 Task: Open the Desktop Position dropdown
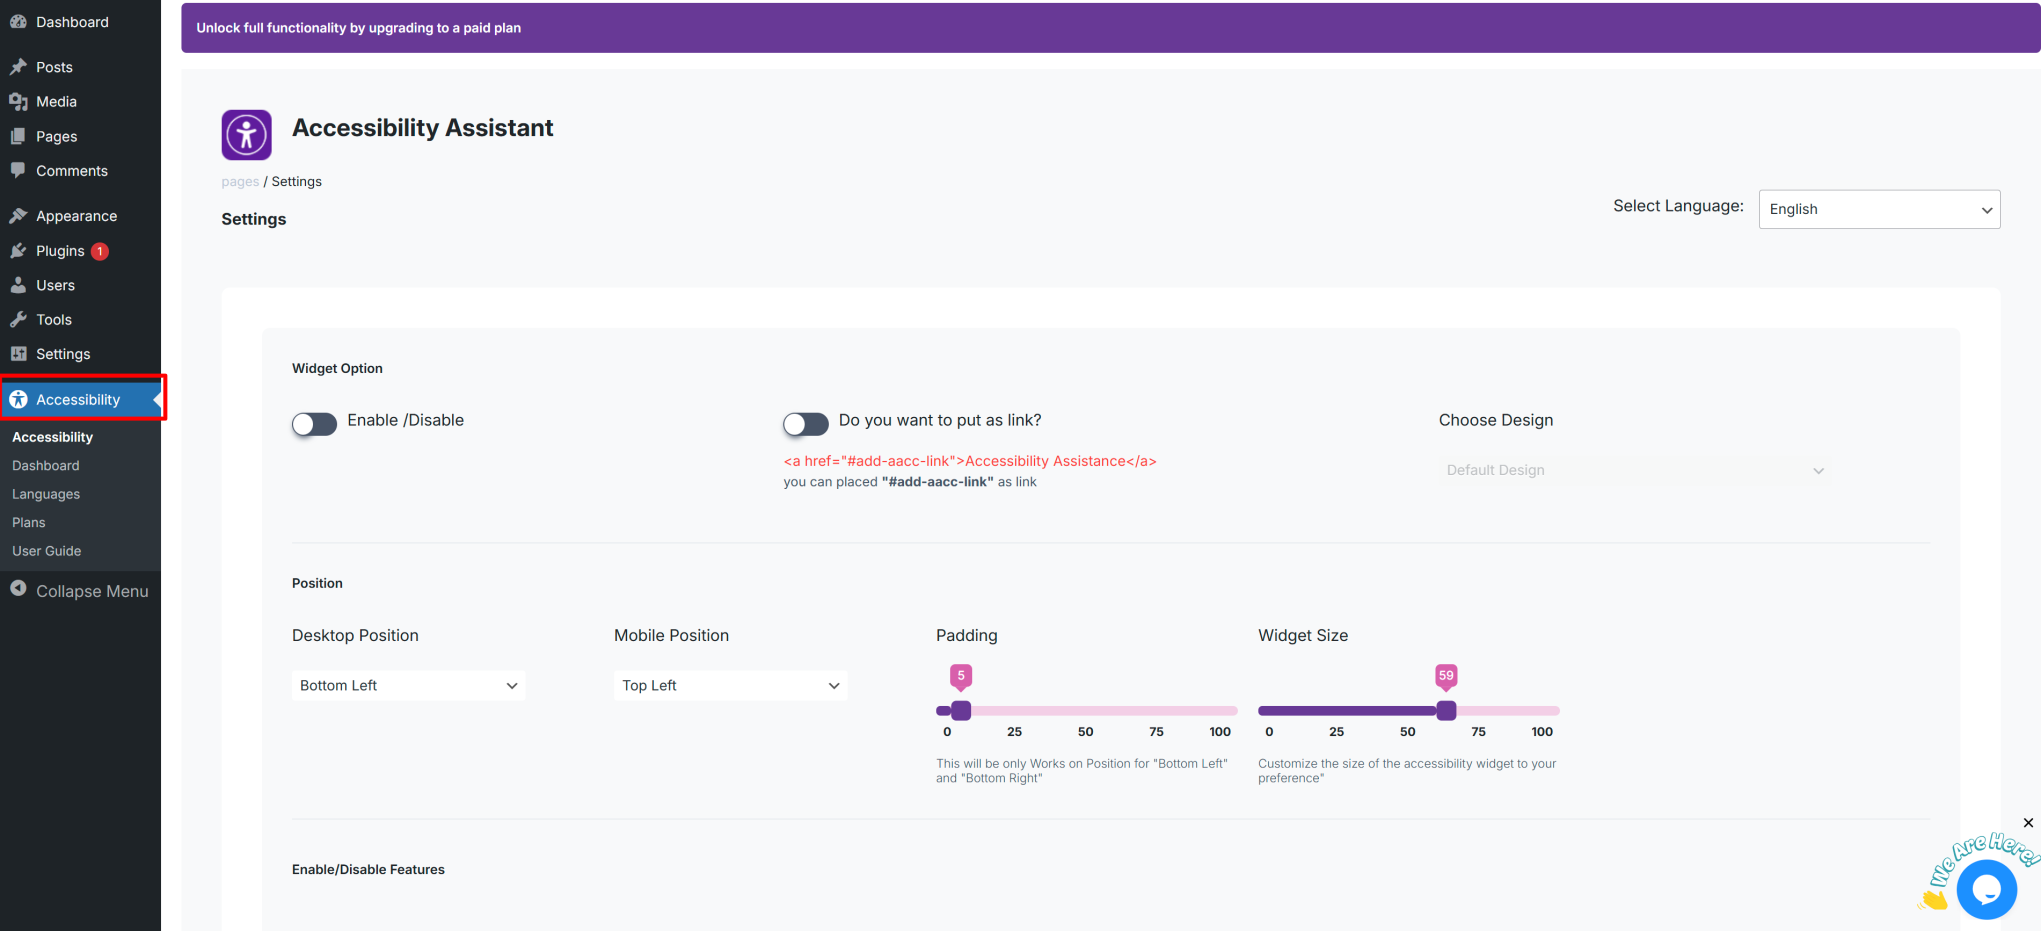[x=408, y=685]
